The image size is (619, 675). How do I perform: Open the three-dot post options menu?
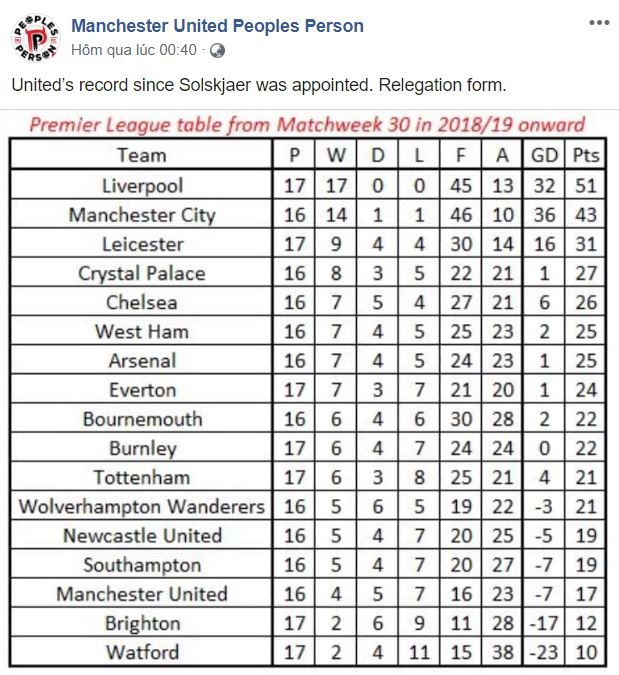[598, 23]
